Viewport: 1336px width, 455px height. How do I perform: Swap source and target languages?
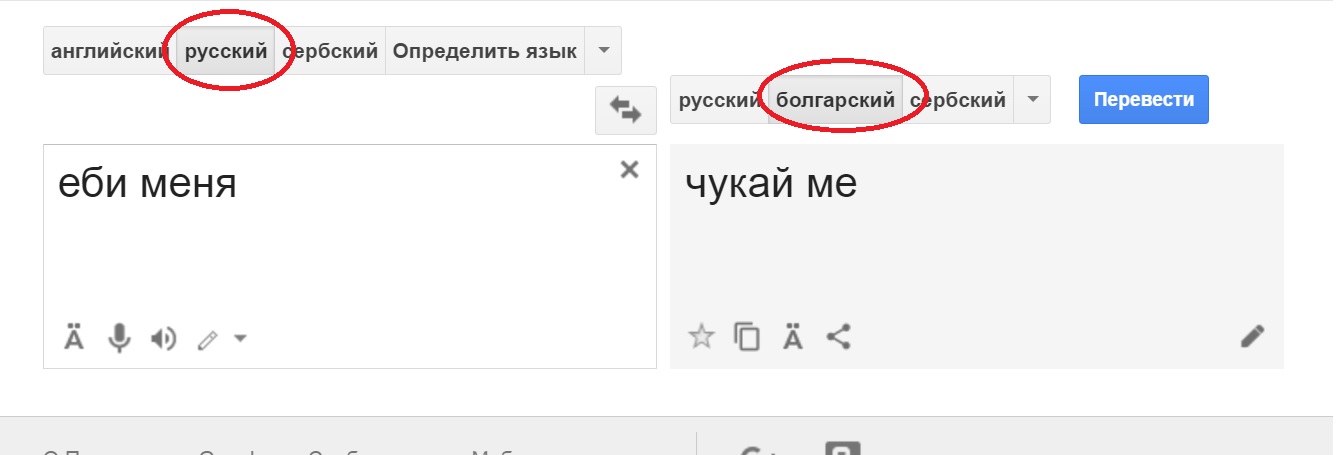pyautogui.click(x=625, y=110)
